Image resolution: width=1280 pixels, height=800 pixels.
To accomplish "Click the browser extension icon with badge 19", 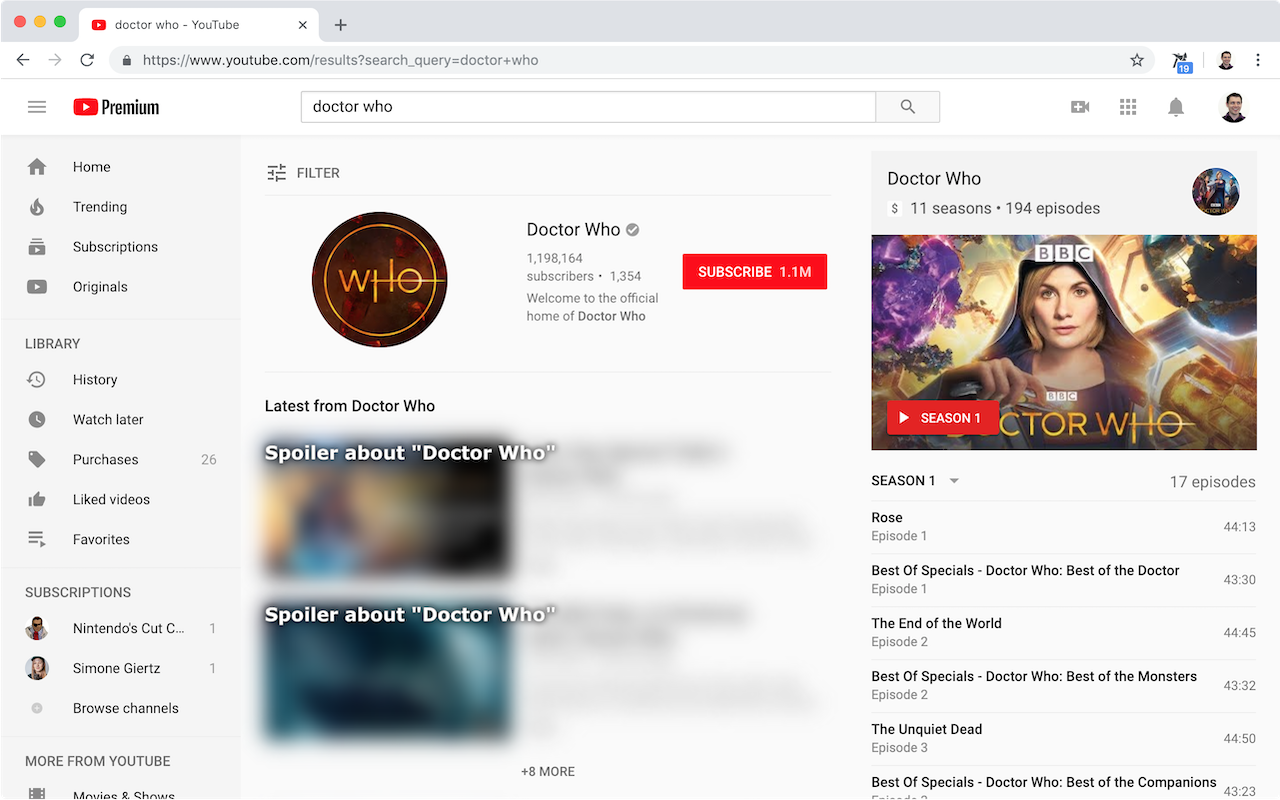I will (x=1182, y=61).
